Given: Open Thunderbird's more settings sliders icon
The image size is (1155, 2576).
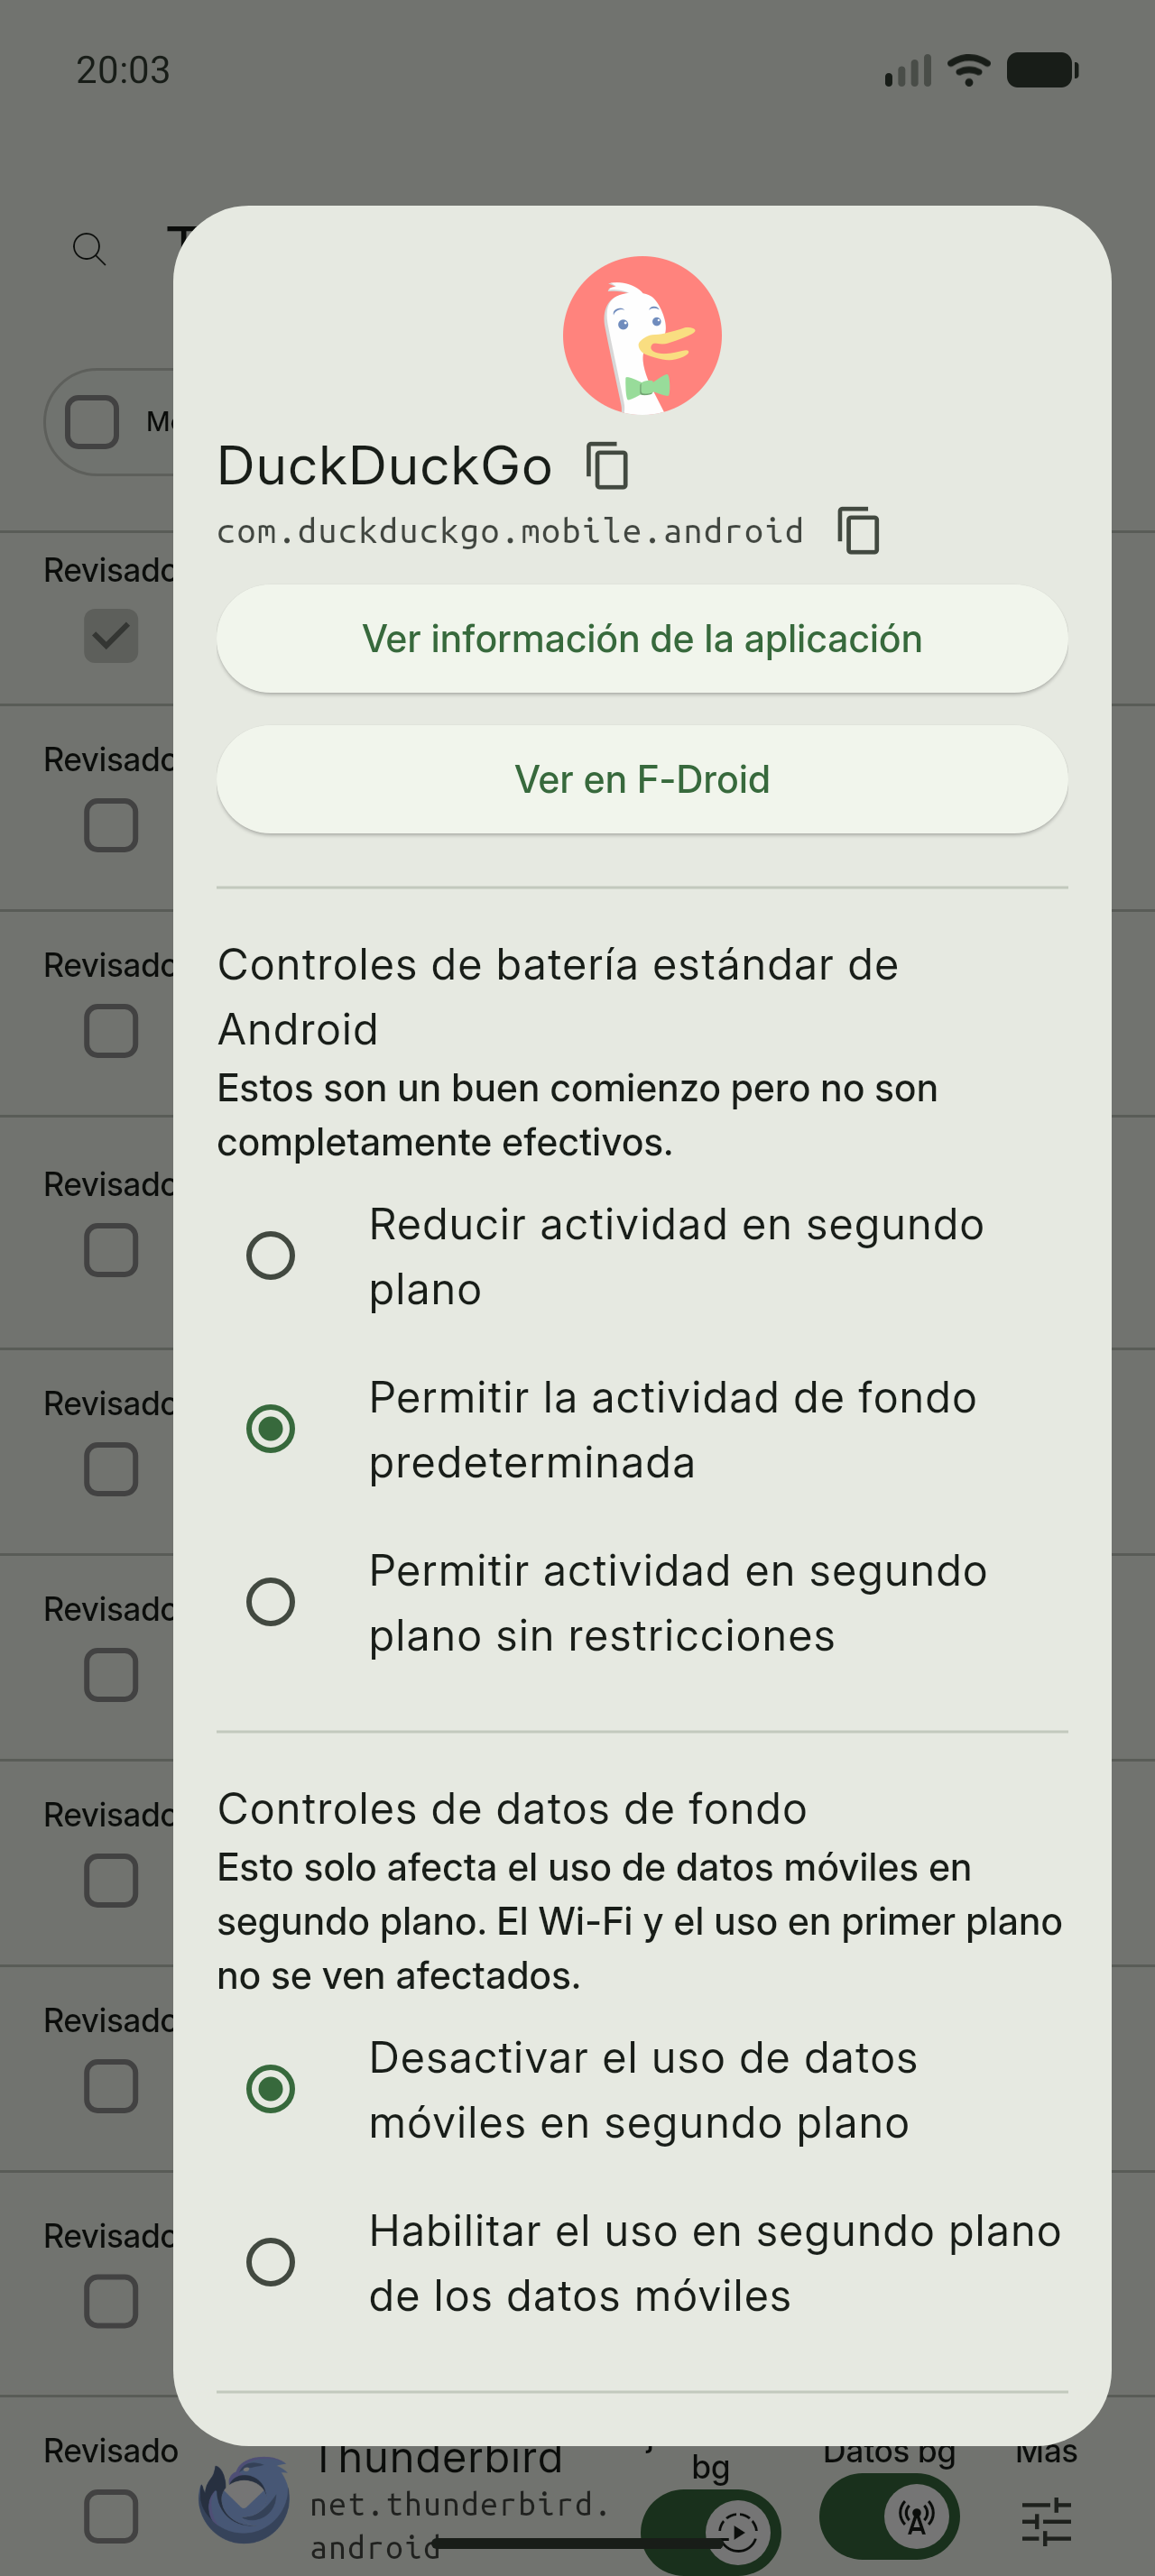Looking at the screenshot, I should tap(1047, 2521).
